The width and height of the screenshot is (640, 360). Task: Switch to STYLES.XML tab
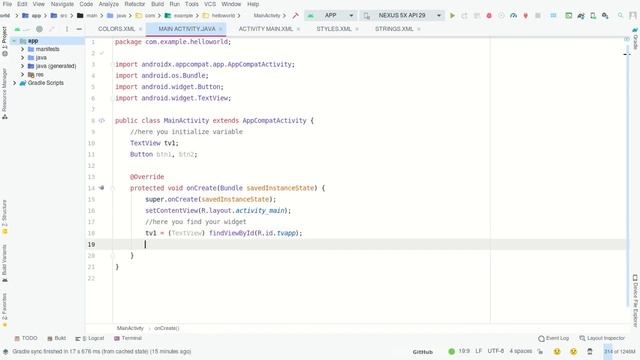(334, 29)
